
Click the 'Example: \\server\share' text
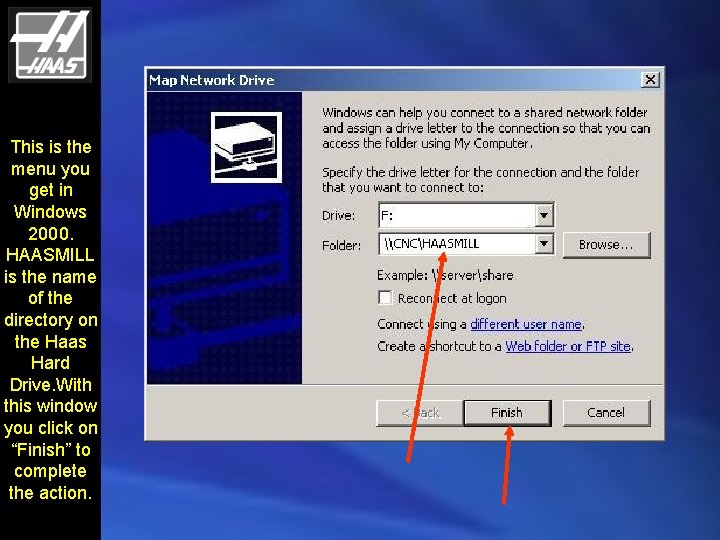445,276
